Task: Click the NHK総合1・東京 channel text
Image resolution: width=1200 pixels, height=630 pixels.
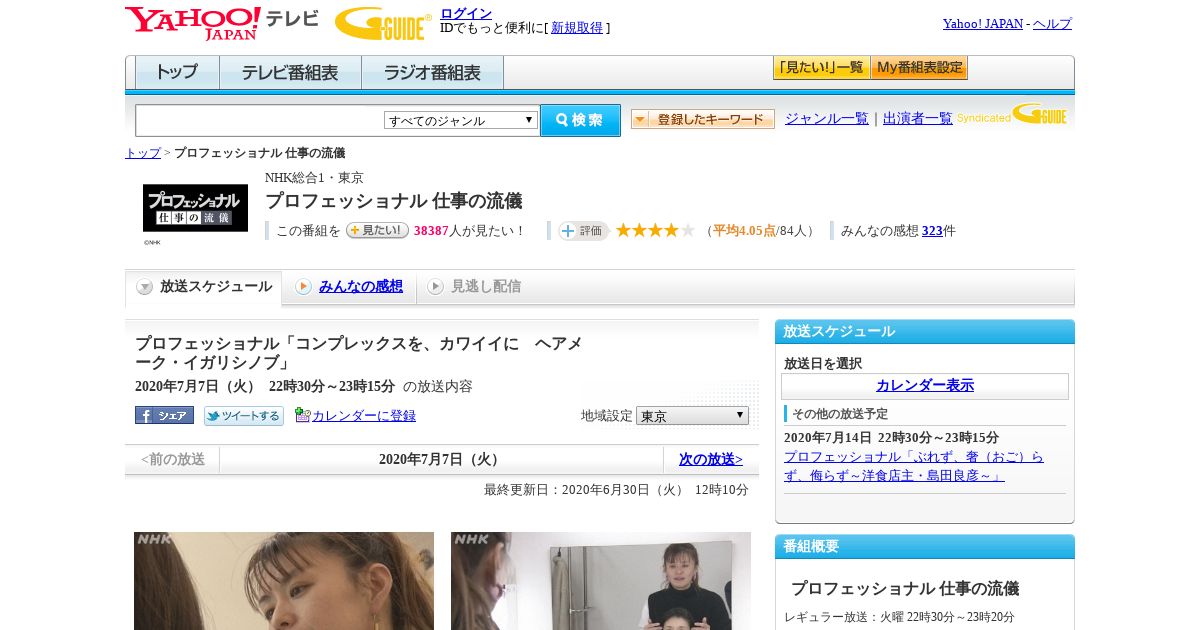Action: [314, 178]
